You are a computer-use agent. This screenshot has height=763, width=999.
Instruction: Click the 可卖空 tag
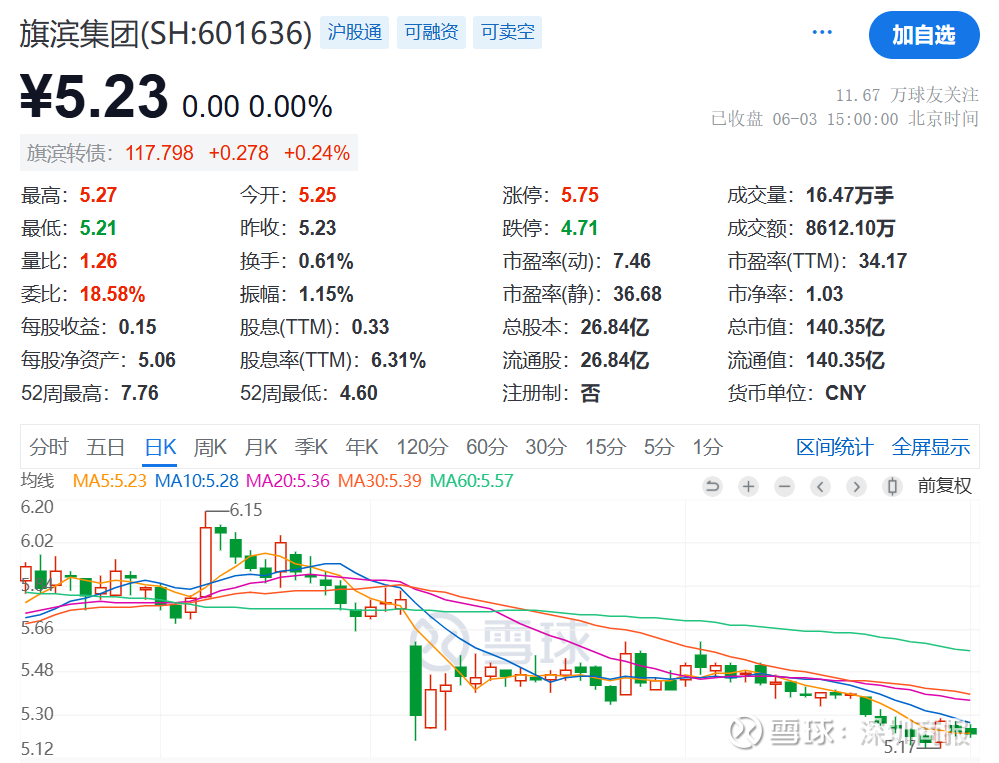tap(507, 32)
